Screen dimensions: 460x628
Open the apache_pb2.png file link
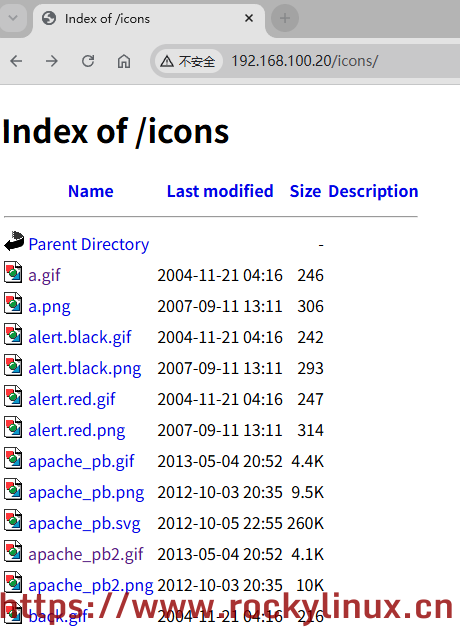(x=90, y=586)
